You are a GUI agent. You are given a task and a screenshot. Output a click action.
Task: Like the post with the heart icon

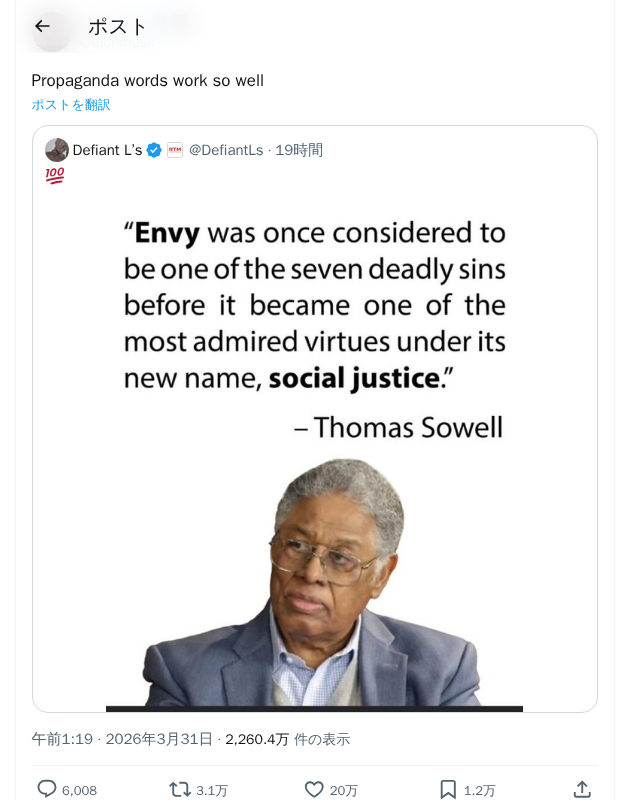coord(314,789)
